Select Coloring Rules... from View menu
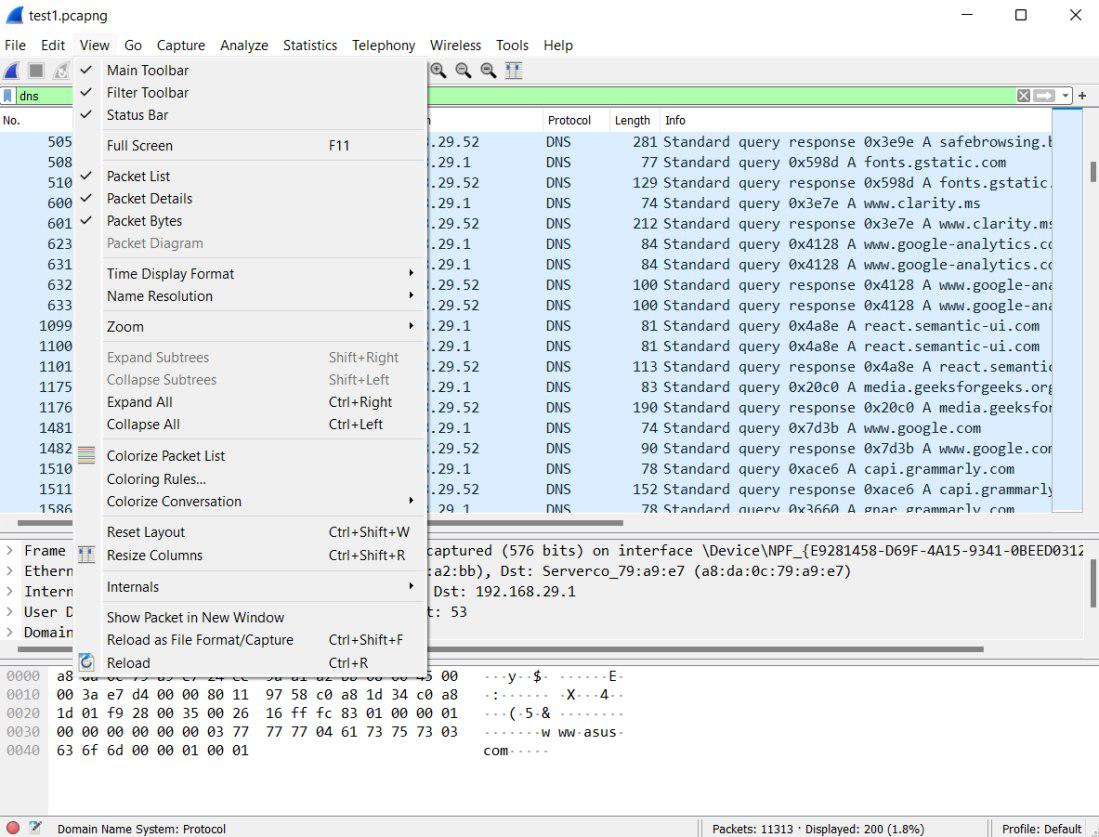Viewport: 1099px width, 837px height. 156,479
